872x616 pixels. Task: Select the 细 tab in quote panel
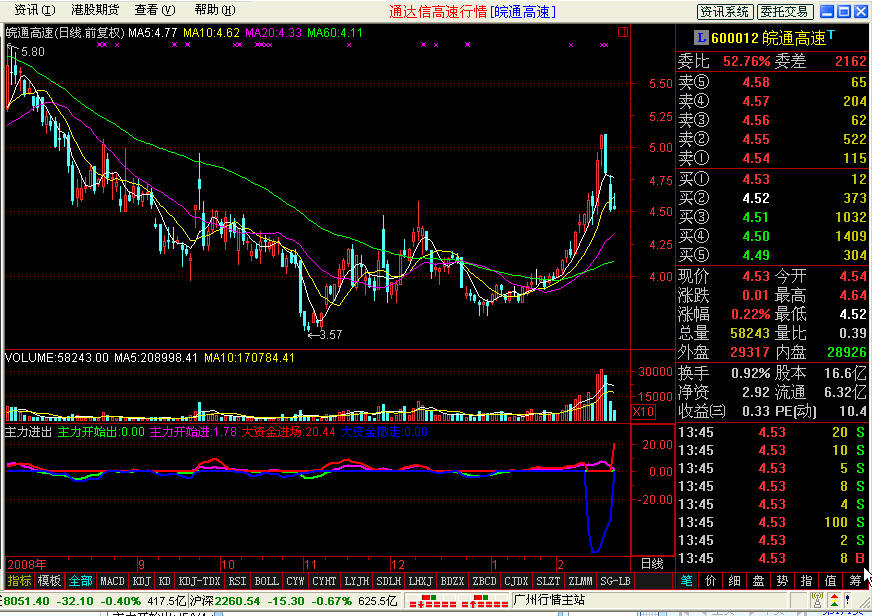click(x=735, y=581)
